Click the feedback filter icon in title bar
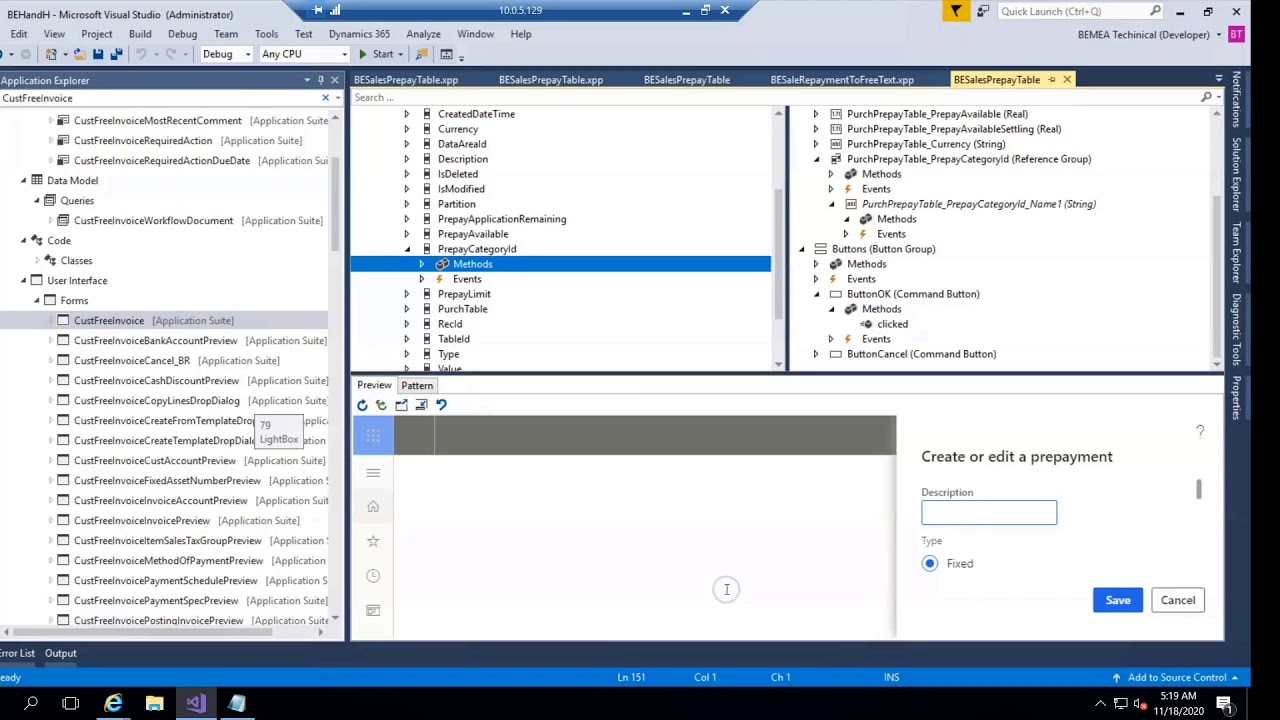Screen dimensions: 1280x720 pyautogui.click(x=956, y=11)
